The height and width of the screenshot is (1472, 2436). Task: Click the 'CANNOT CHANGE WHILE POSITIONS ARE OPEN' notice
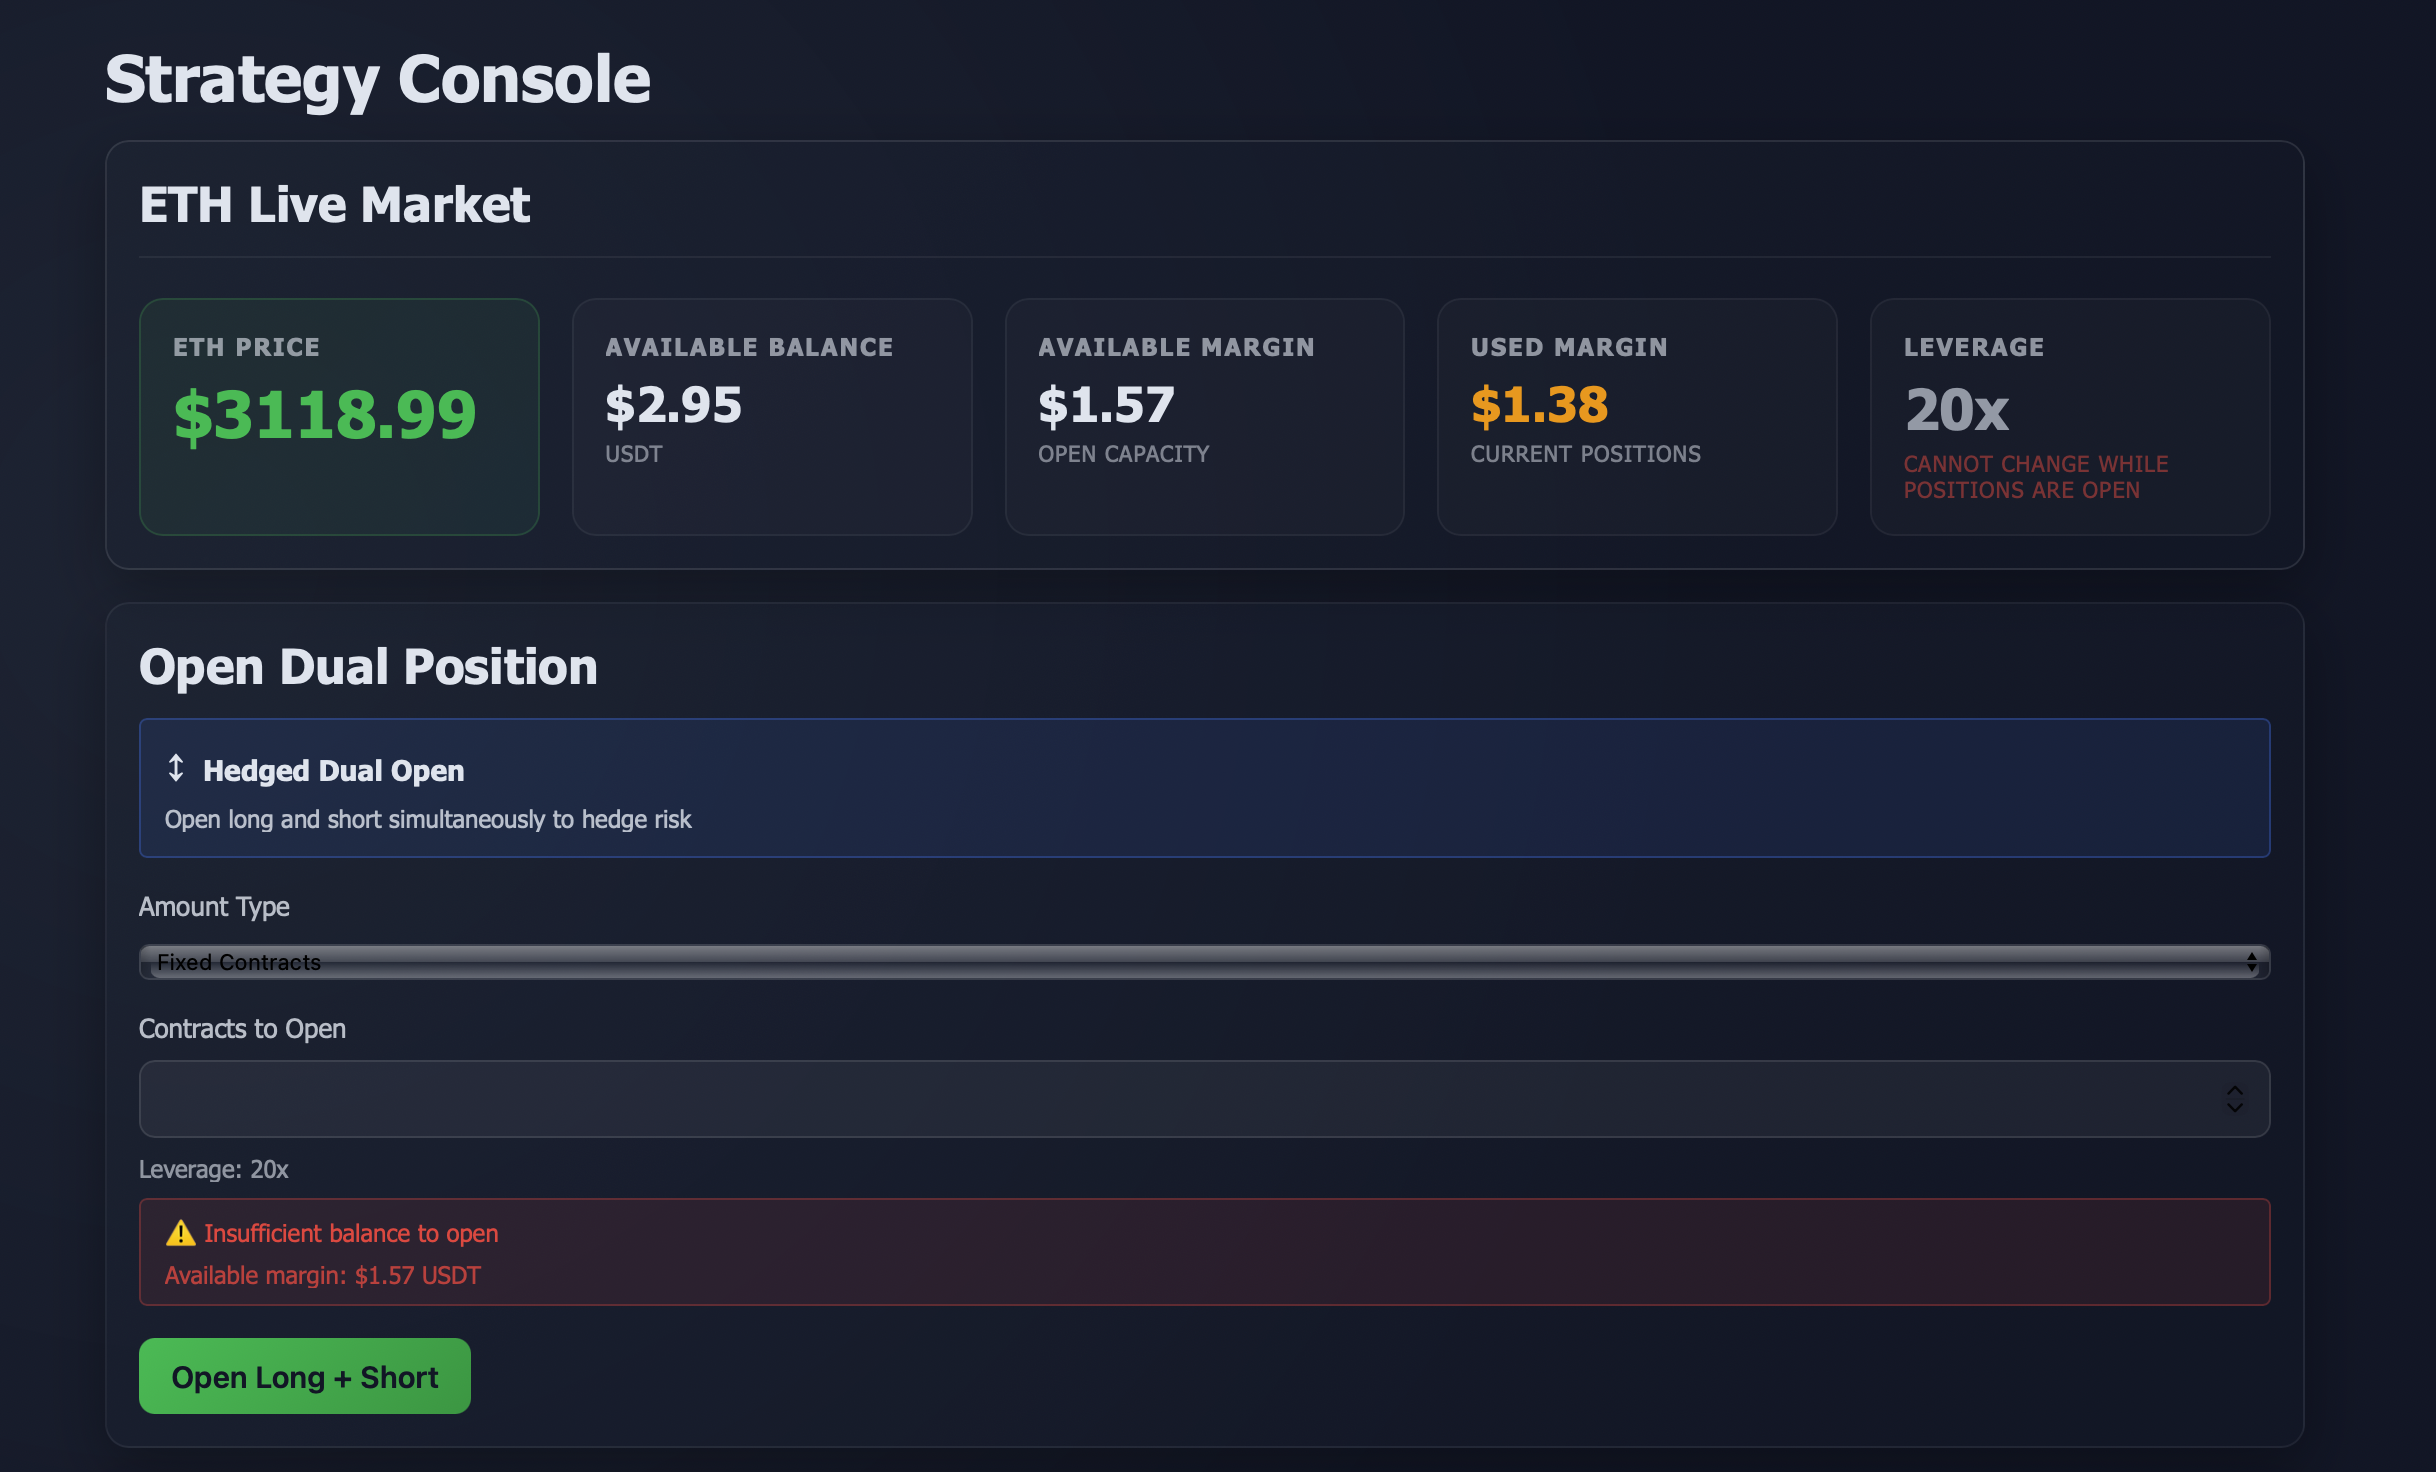point(2036,477)
